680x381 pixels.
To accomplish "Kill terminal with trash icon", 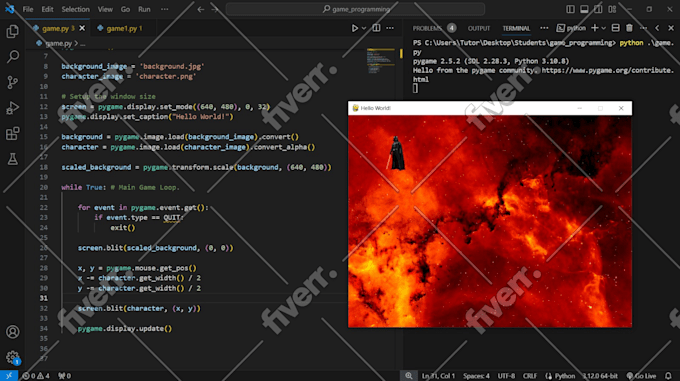I will point(629,28).
